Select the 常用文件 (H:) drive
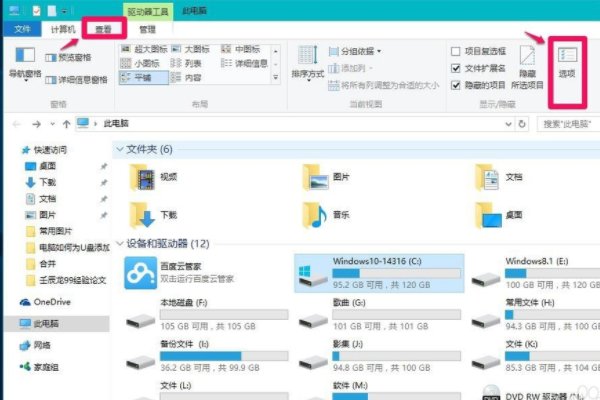The image size is (600, 400). (535, 315)
